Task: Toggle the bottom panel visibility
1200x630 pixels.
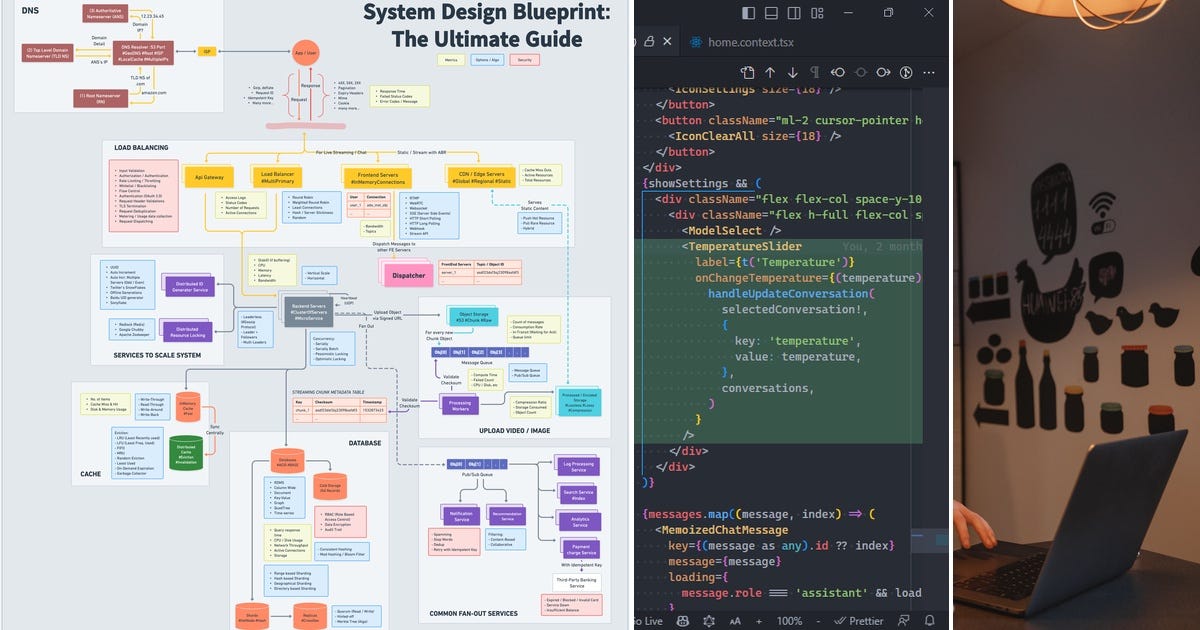Action: (771, 12)
